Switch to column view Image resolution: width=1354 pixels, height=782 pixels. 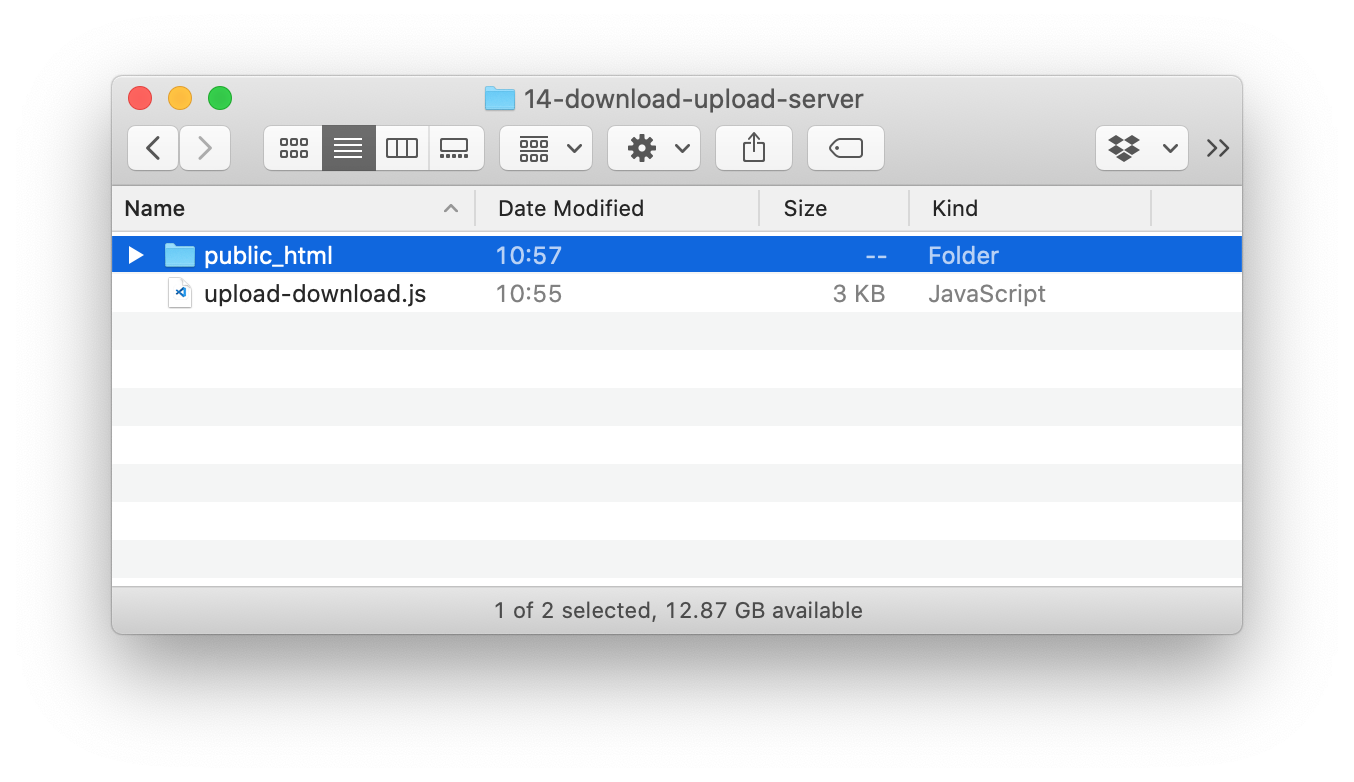(x=402, y=148)
